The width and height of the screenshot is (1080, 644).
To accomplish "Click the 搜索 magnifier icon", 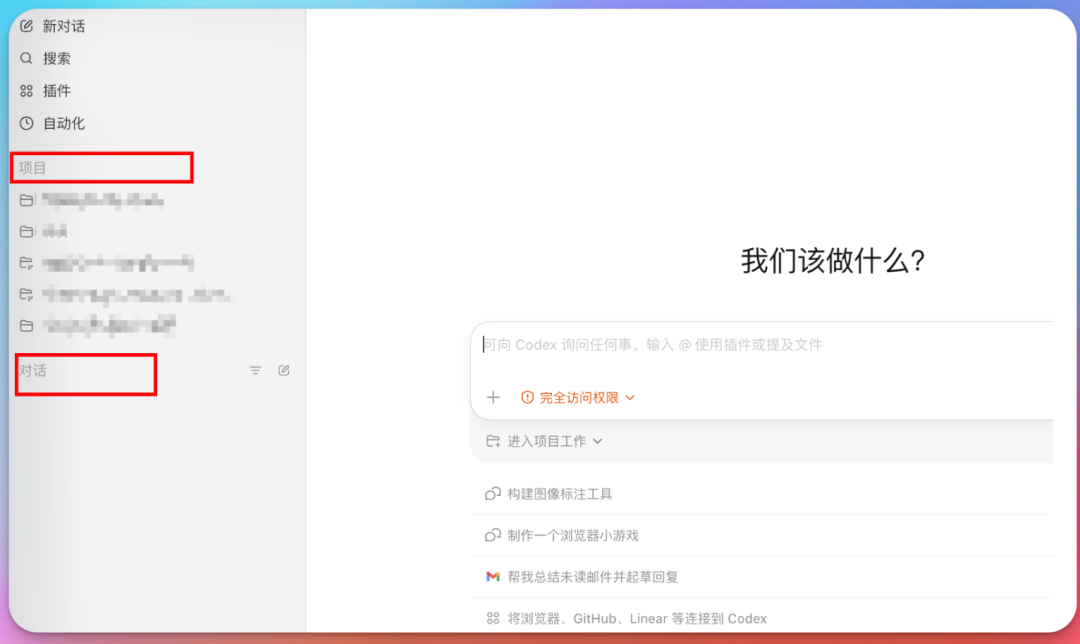I will [26, 59].
